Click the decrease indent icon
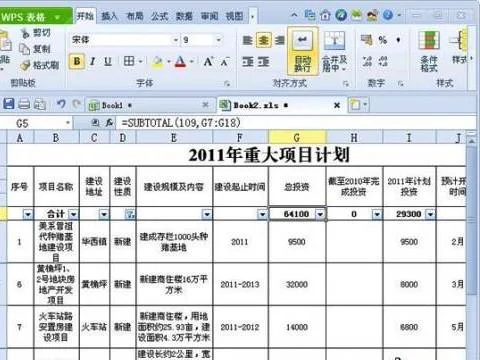Image resolution: width=480 pixels, height=360 pixels. [248, 62]
